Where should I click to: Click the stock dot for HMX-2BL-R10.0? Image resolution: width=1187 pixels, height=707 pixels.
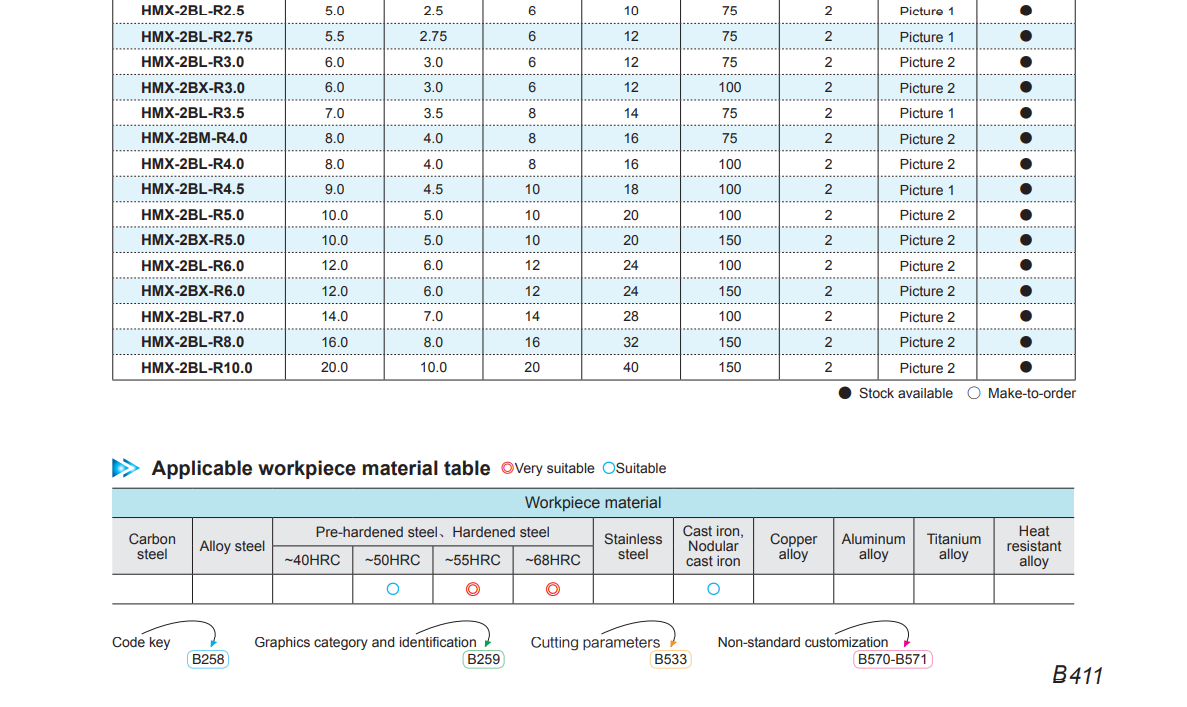point(1025,367)
